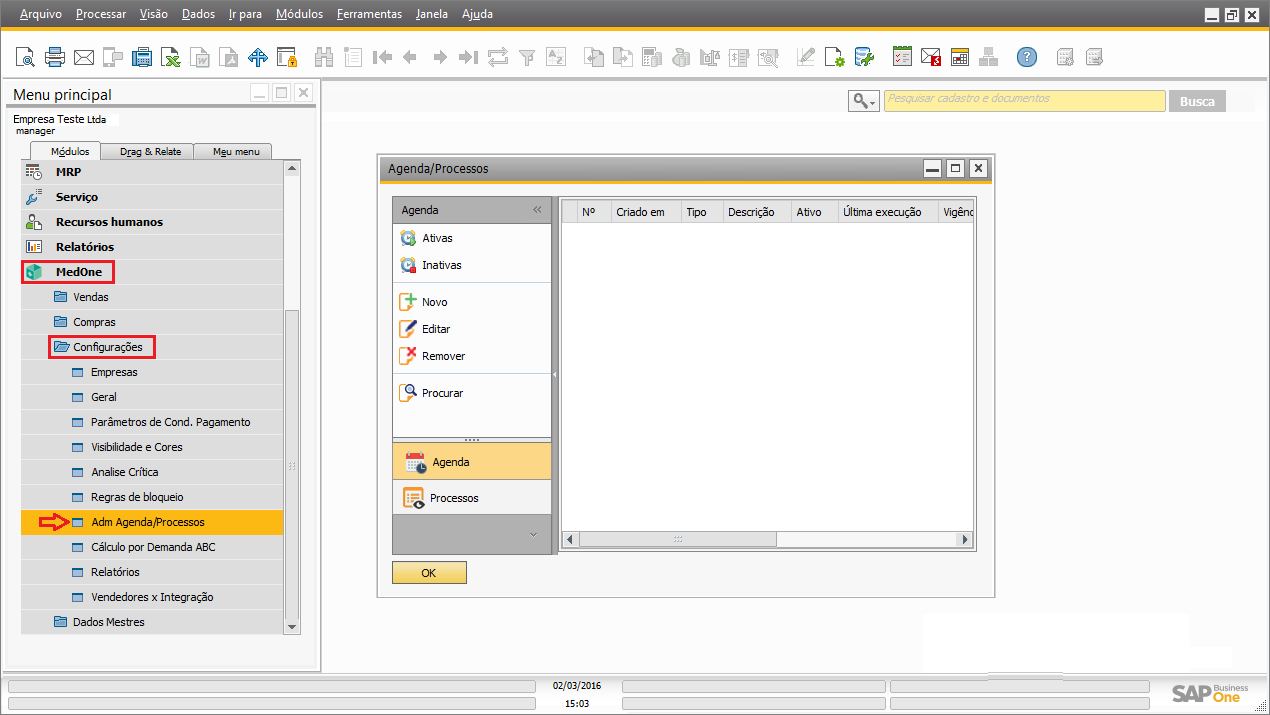Click the main menu scroll down arrow
Screen dimensions: 1270x715
pyautogui.click(x=292, y=627)
